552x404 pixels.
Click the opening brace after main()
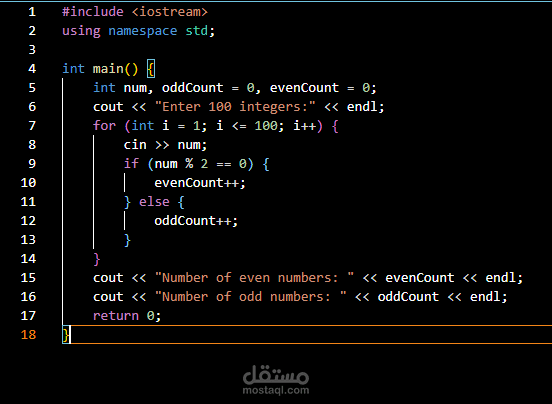point(151,69)
